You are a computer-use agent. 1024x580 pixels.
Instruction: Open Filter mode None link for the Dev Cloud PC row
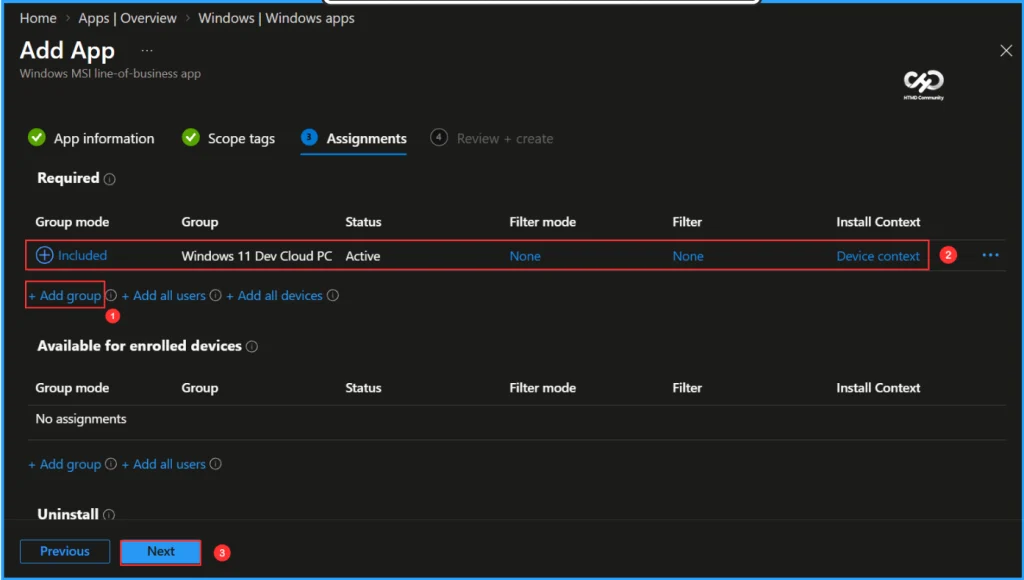tap(525, 256)
